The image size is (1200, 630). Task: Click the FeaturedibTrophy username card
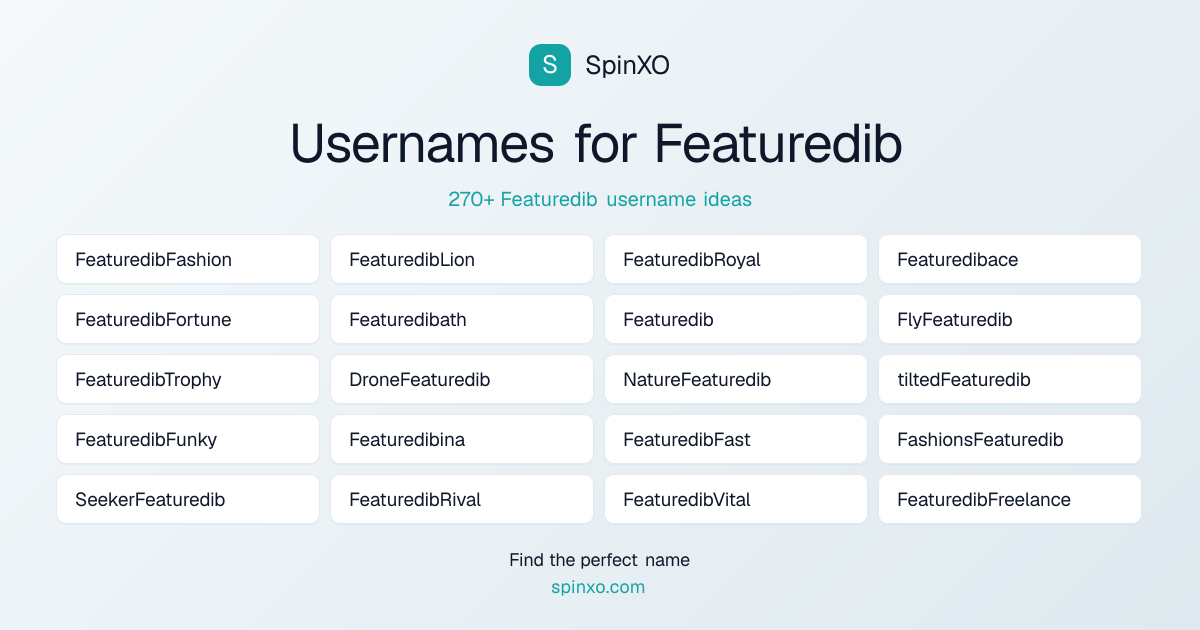pyautogui.click(x=188, y=379)
